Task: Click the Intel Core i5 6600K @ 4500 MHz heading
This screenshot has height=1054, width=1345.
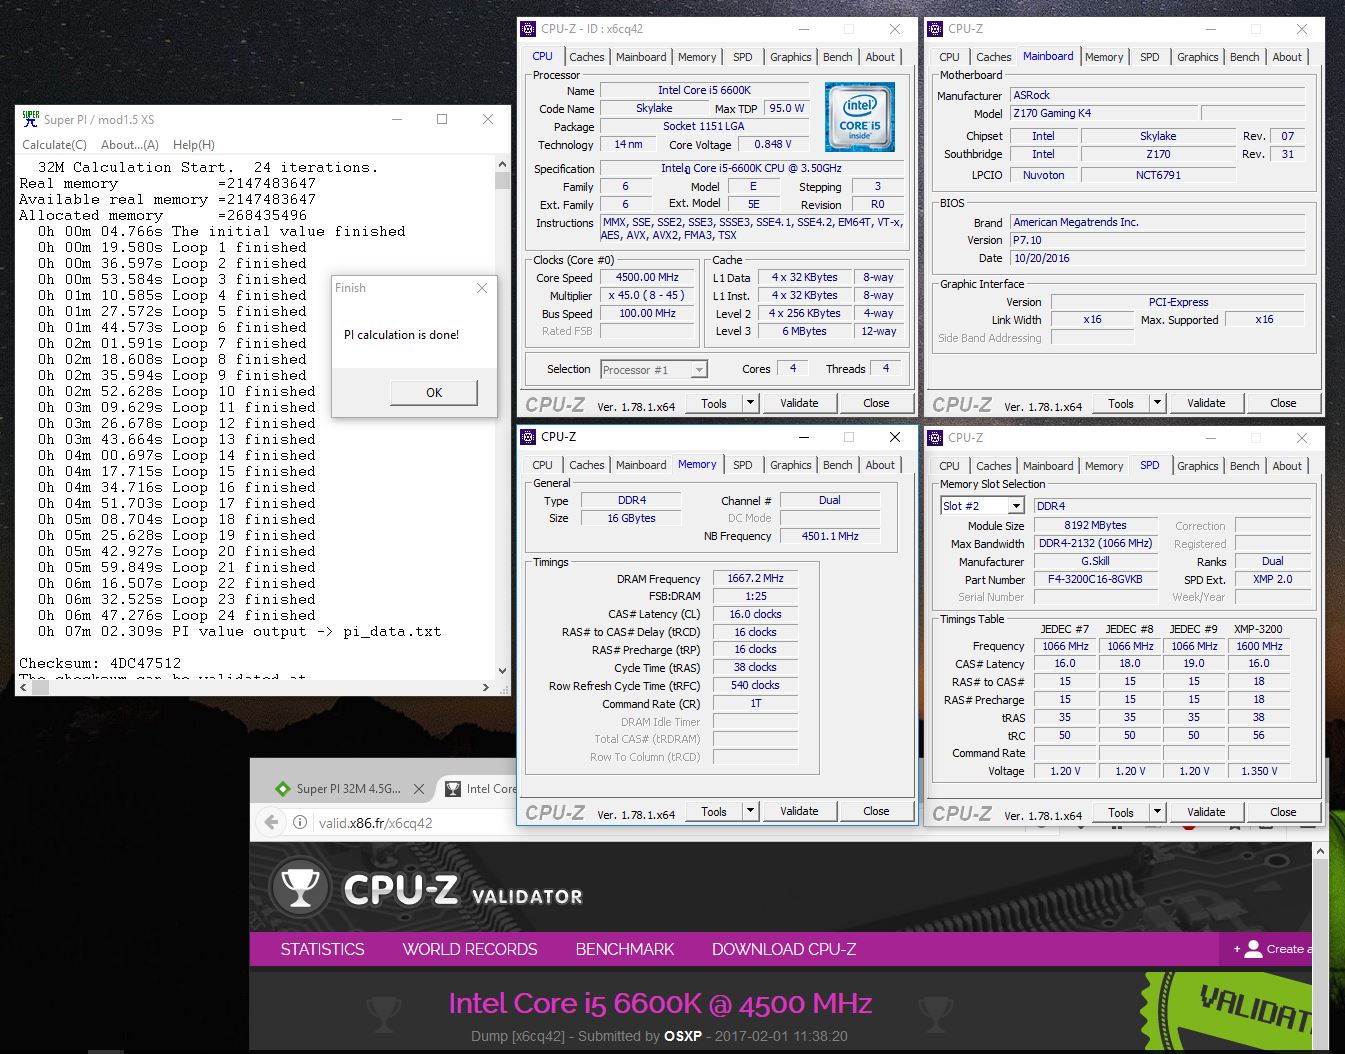Action: point(660,1003)
